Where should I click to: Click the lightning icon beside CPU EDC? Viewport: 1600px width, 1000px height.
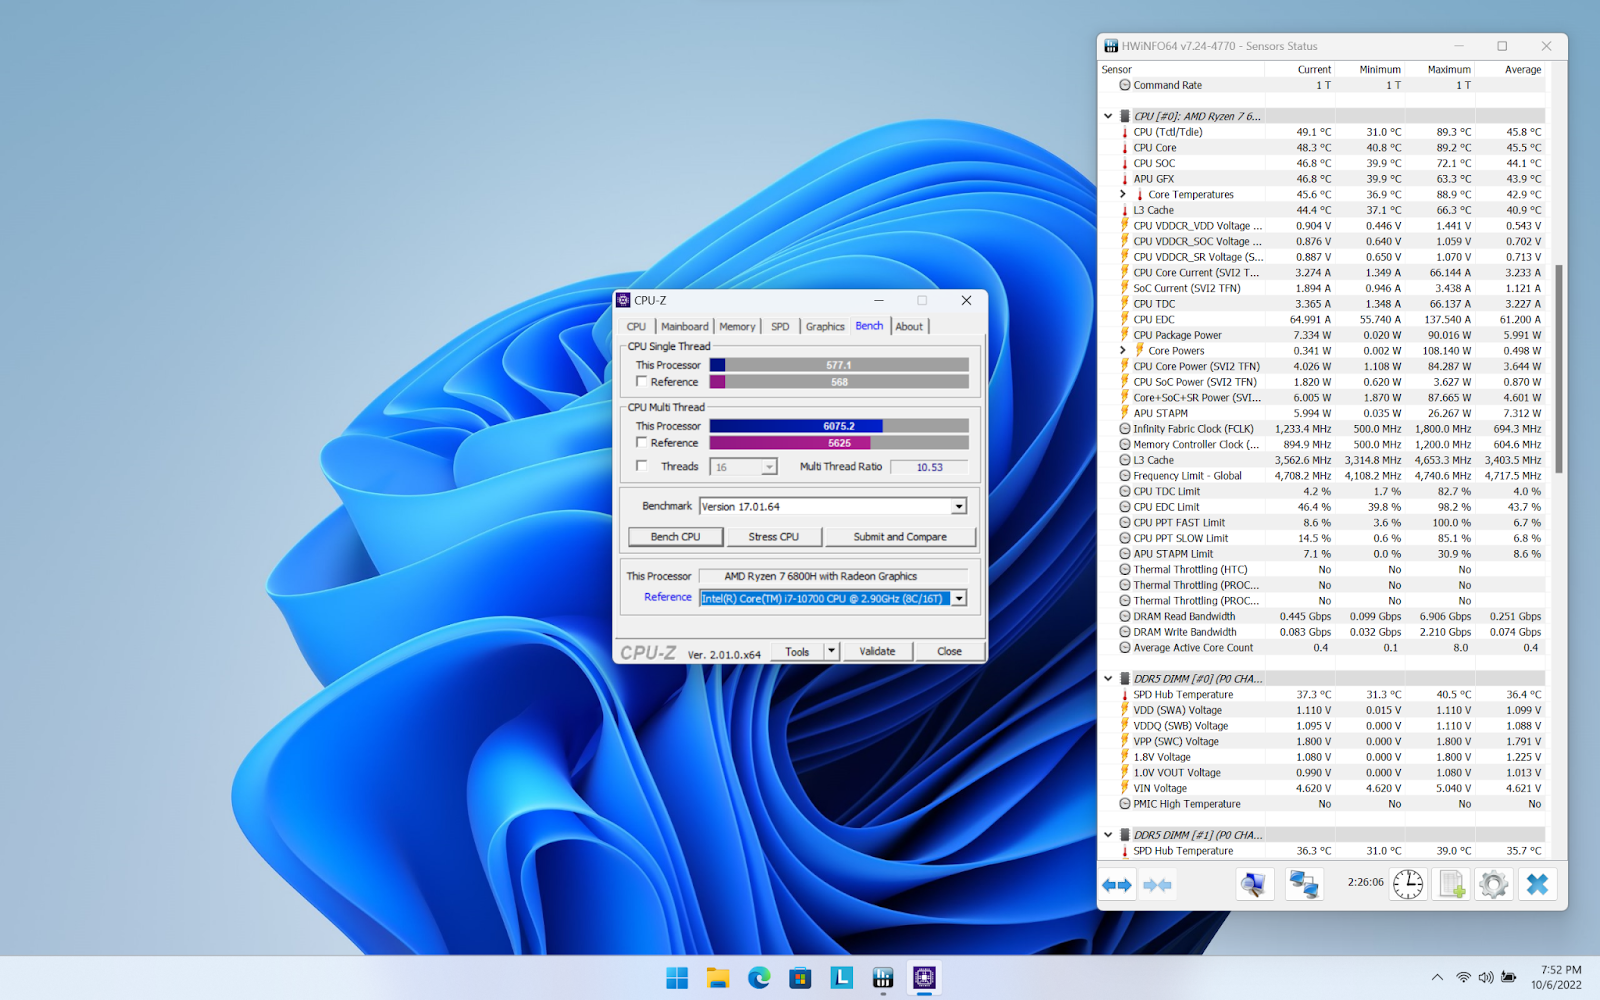pyautogui.click(x=1125, y=319)
